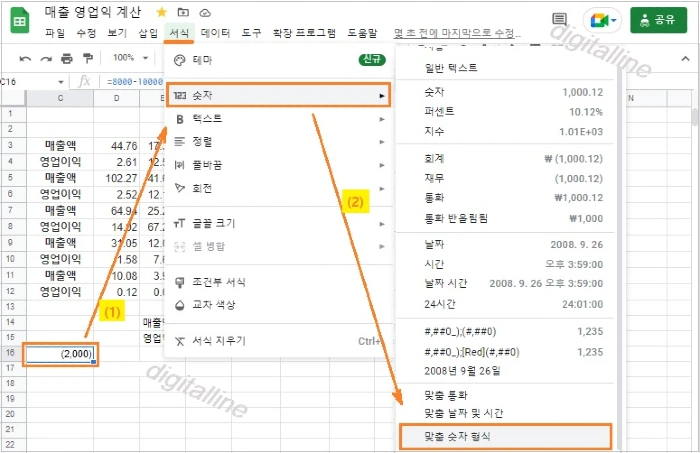700x453 pixels.
Task: Click the formula bar showing =8000-10000
Action: 134,82
